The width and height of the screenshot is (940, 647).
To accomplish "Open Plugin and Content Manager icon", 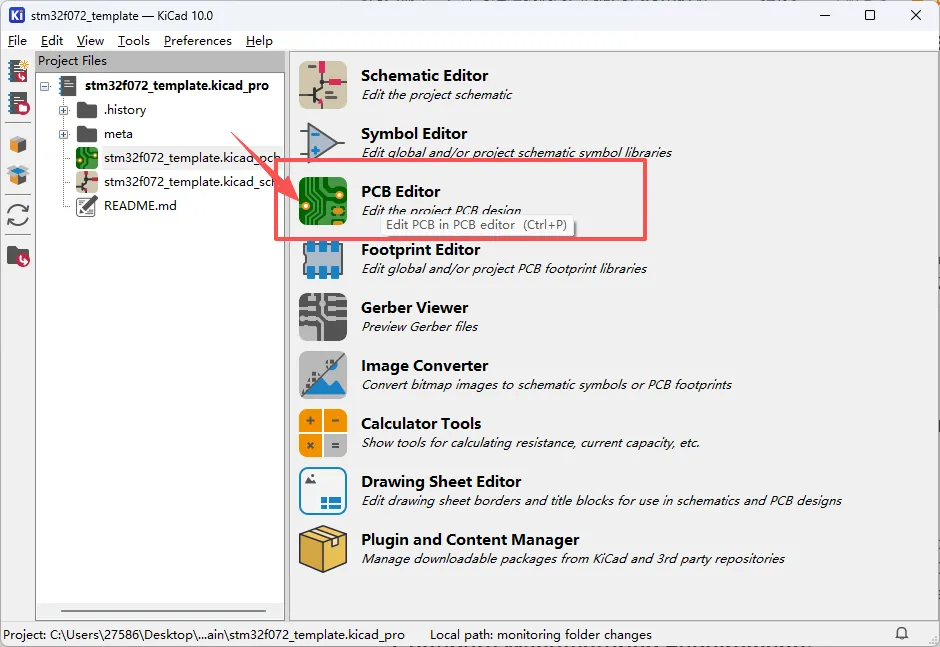I will (x=323, y=549).
